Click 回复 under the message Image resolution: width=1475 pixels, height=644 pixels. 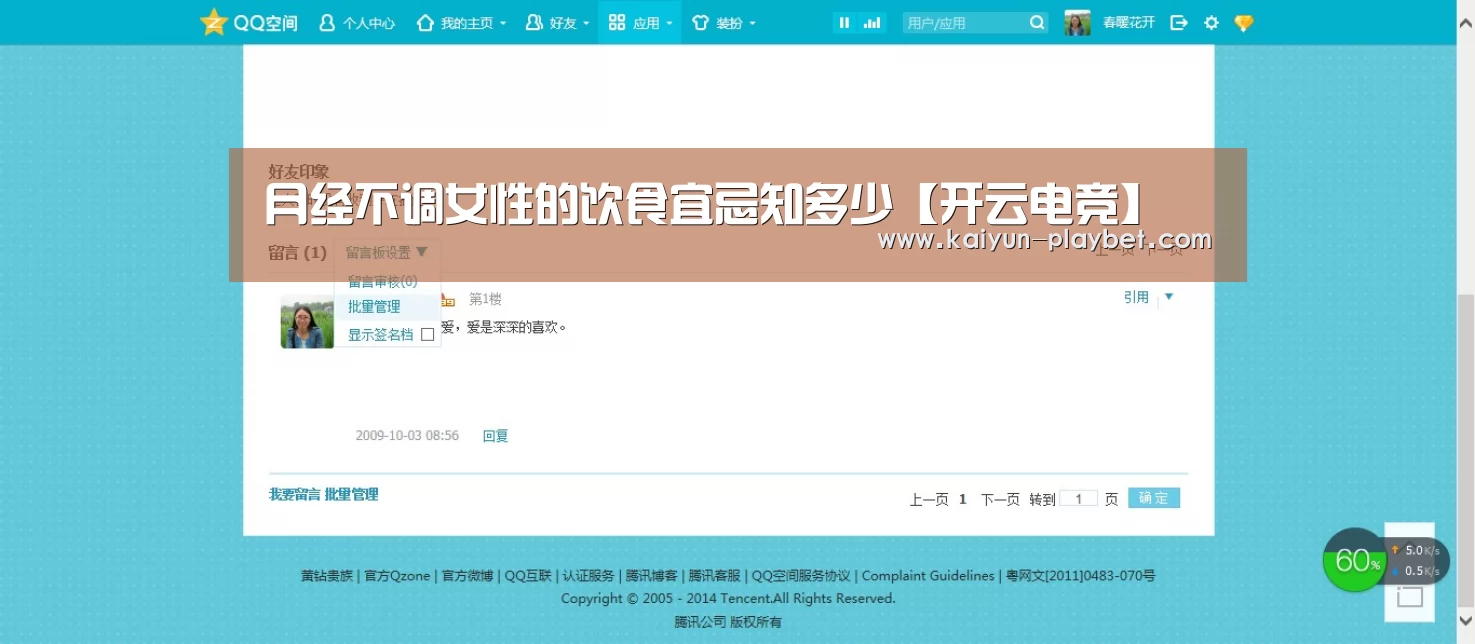coord(495,436)
